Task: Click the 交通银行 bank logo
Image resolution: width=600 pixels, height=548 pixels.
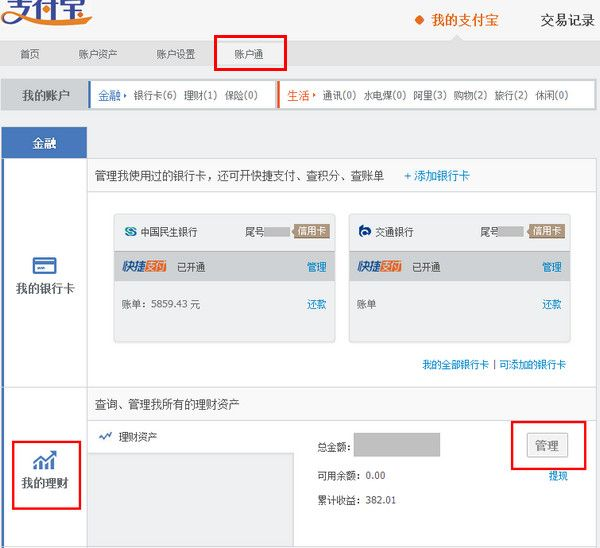Action: pos(365,231)
